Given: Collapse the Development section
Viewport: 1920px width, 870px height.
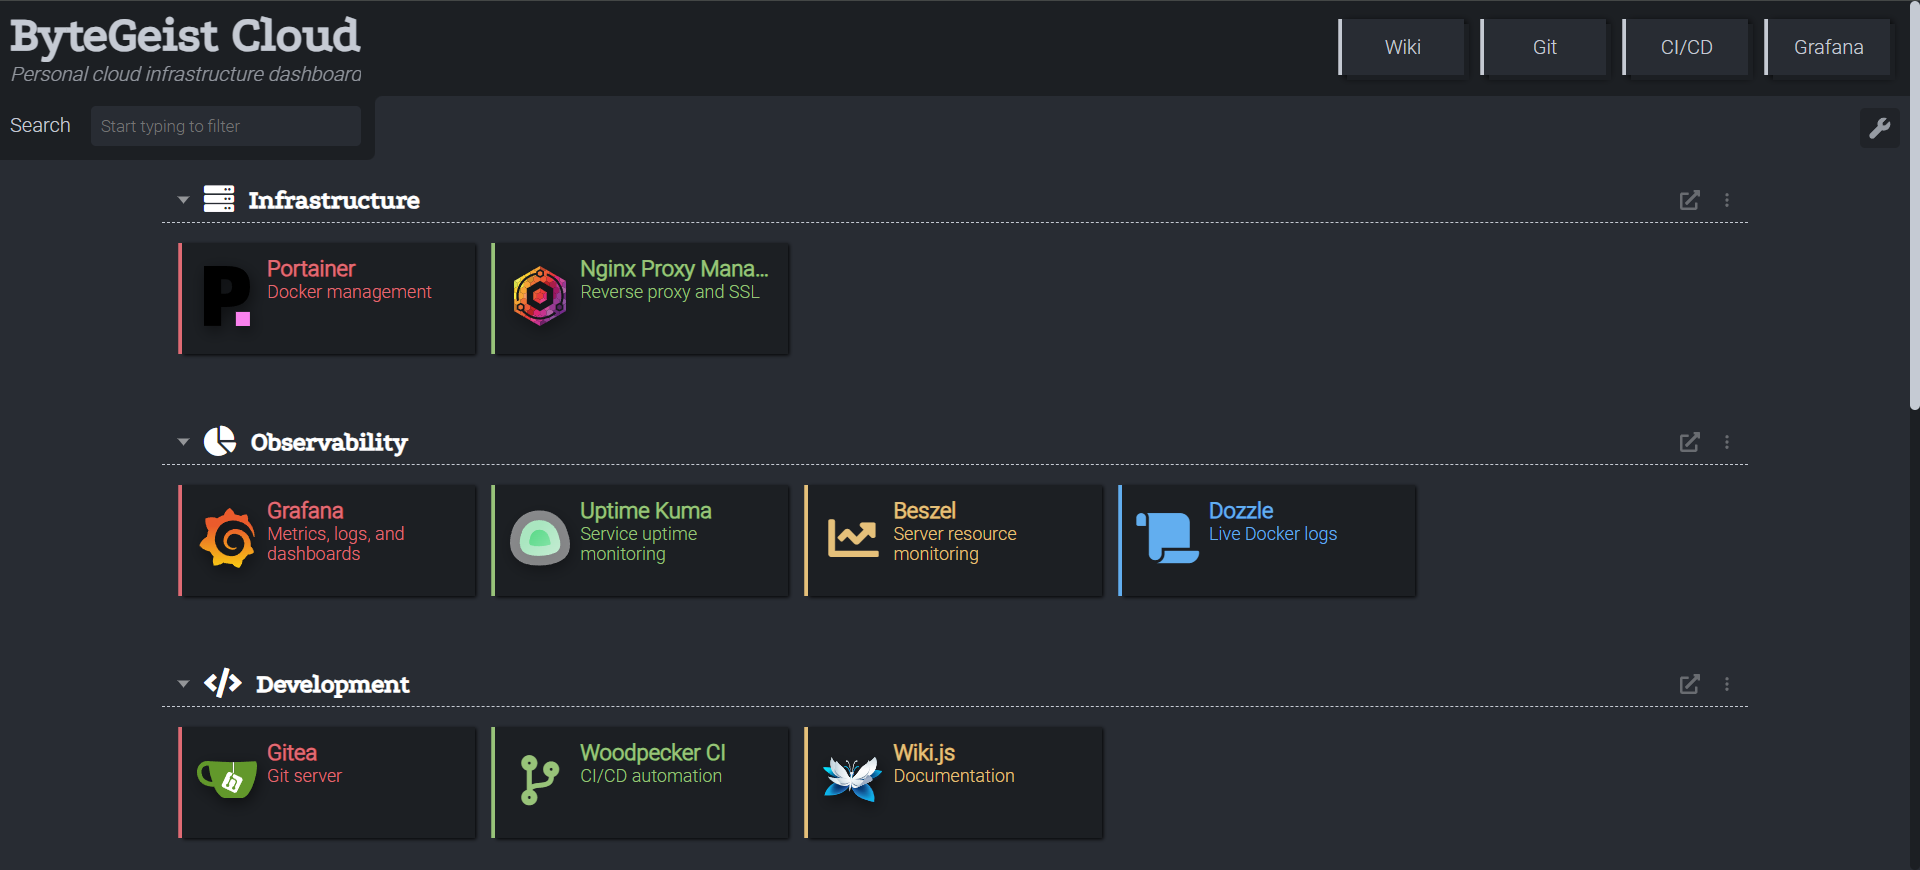Looking at the screenshot, I should (183, 684).
